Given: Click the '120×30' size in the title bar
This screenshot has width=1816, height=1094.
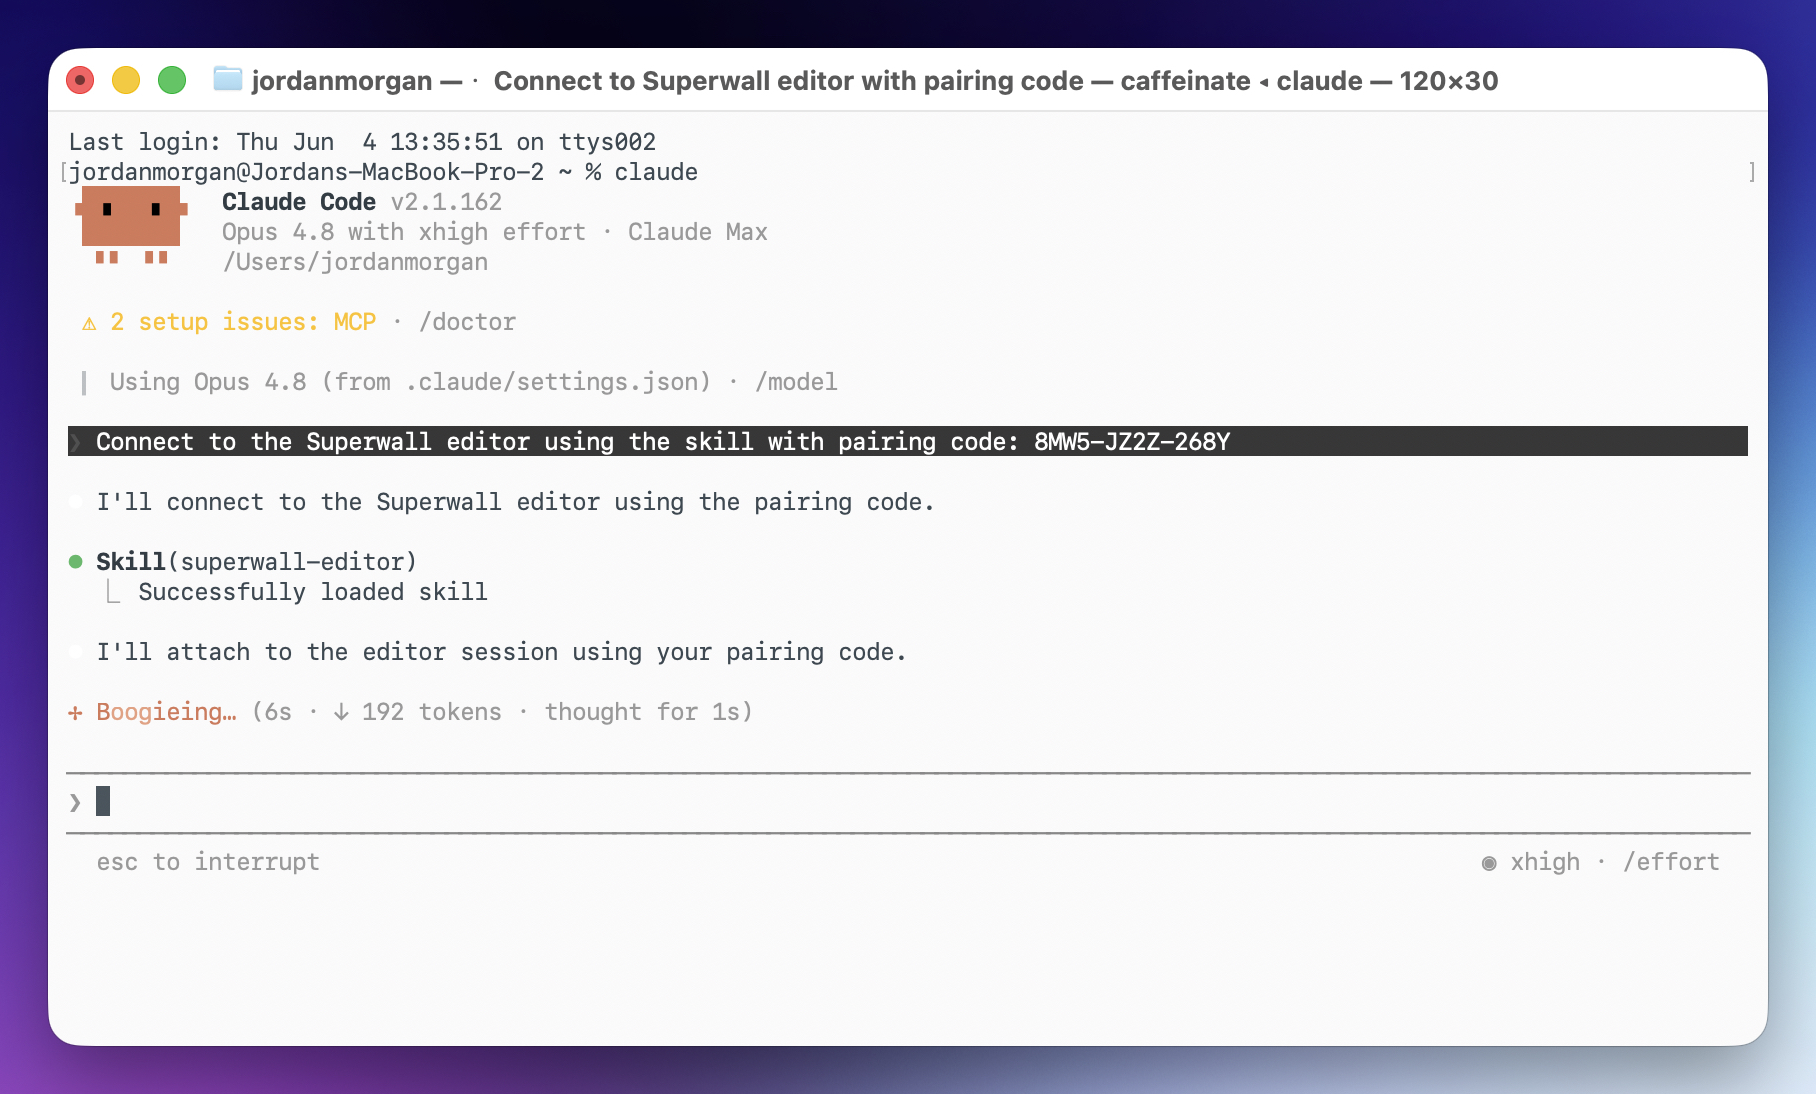Looking at the screenshot, I should pyautogui.click(x=1449, y=81).
